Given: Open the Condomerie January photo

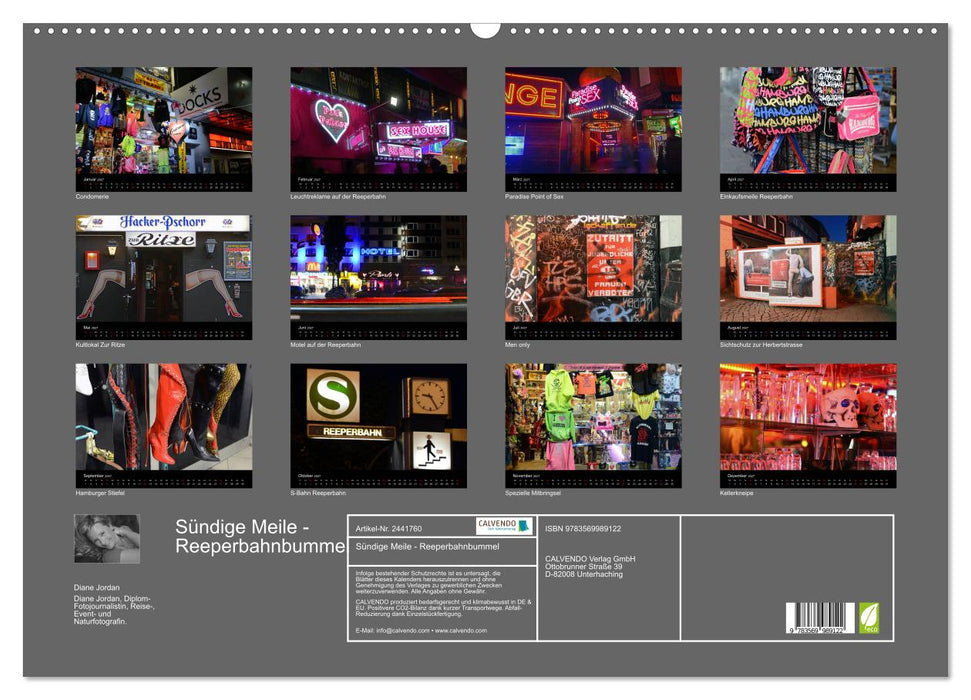Looking at the screenshot, I should click(163, 129).
